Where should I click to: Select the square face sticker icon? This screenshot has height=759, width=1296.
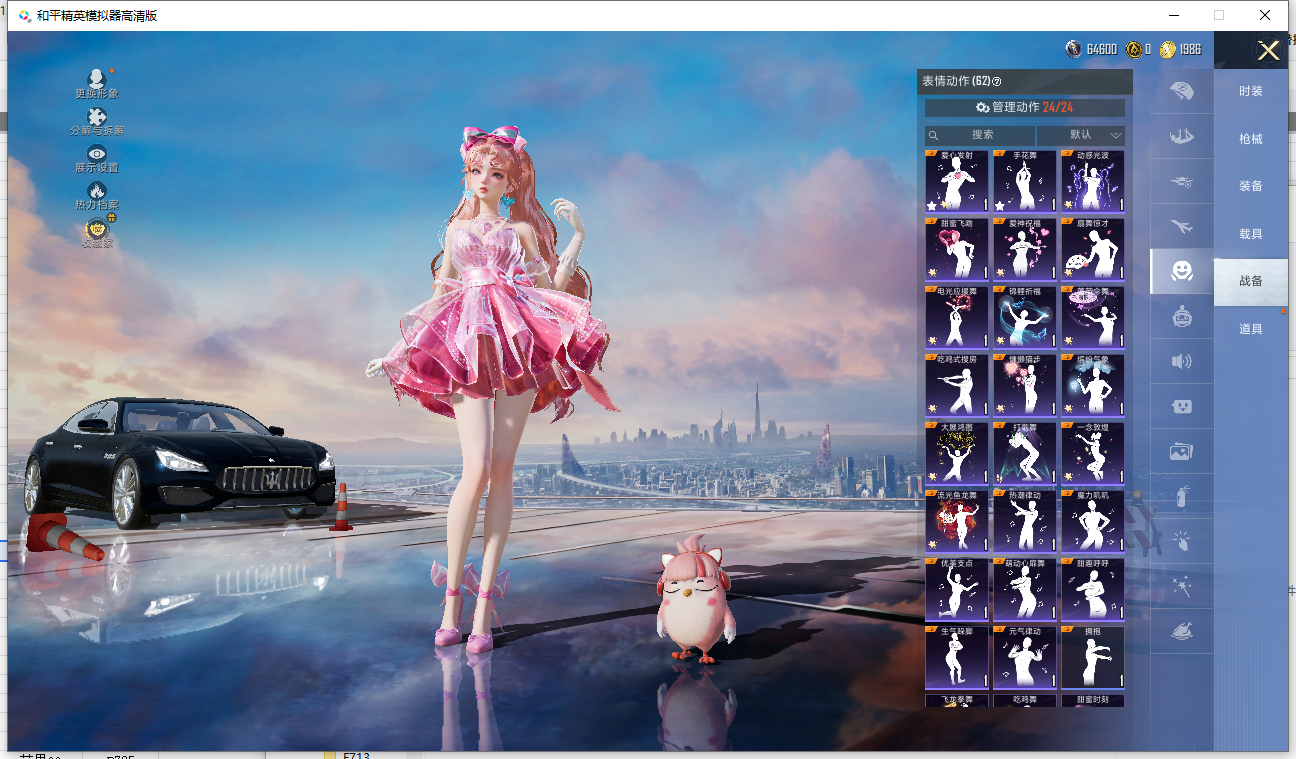coord(1182,407)
